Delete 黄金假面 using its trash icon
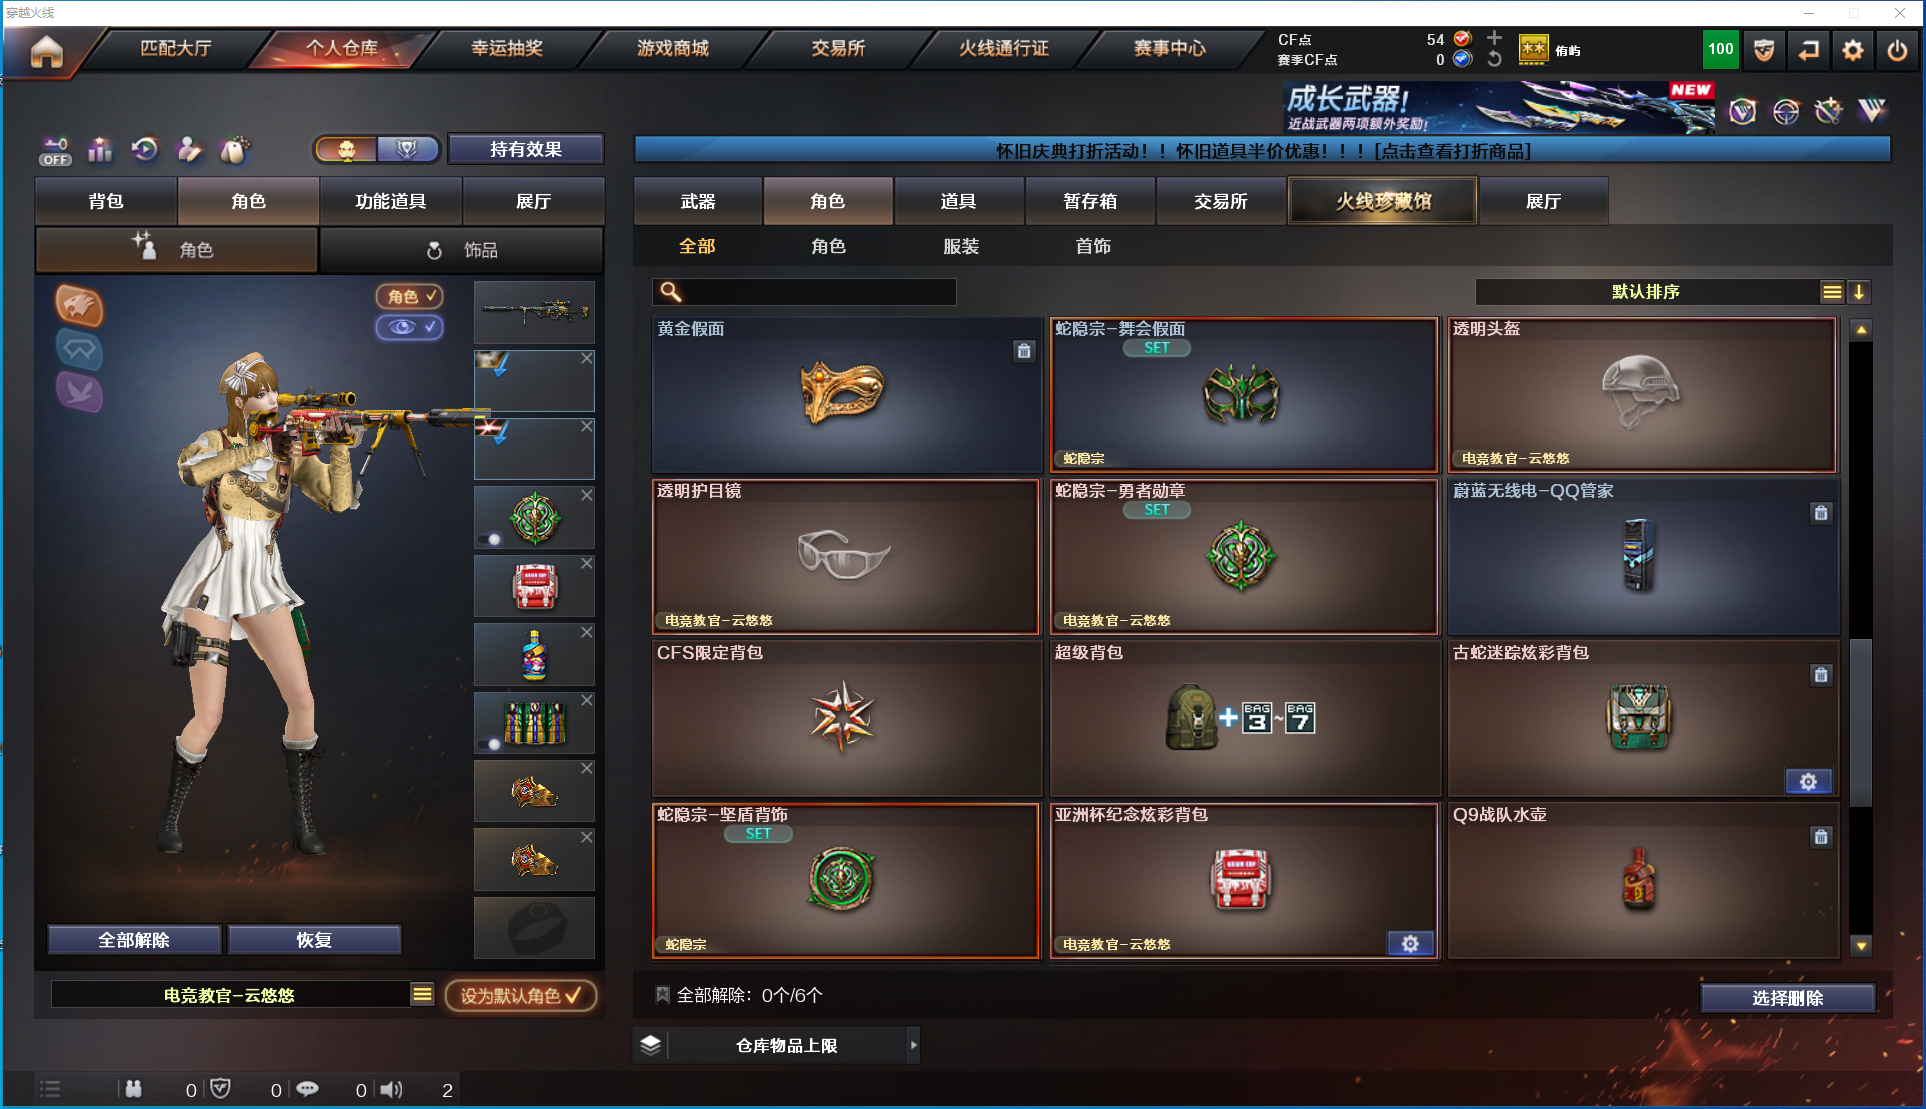Viewport: 1926px width, 1109px height. click(1024, 351)
